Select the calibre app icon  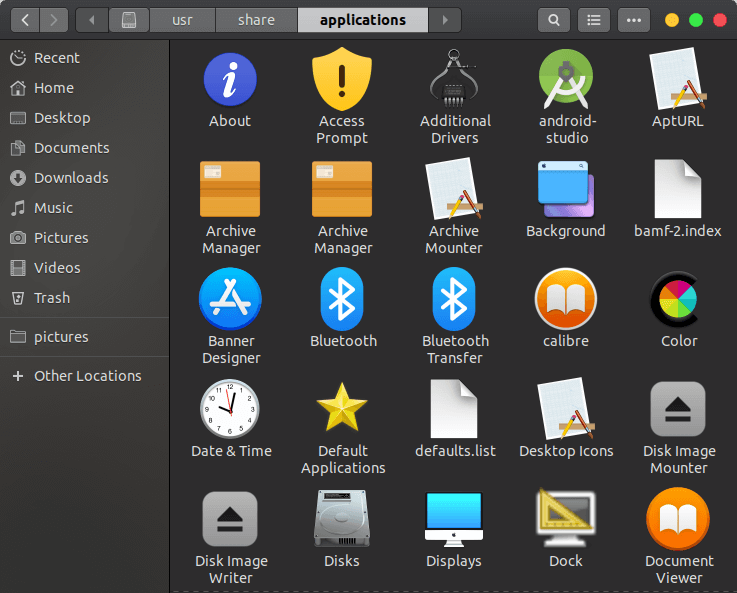[566, 300]
